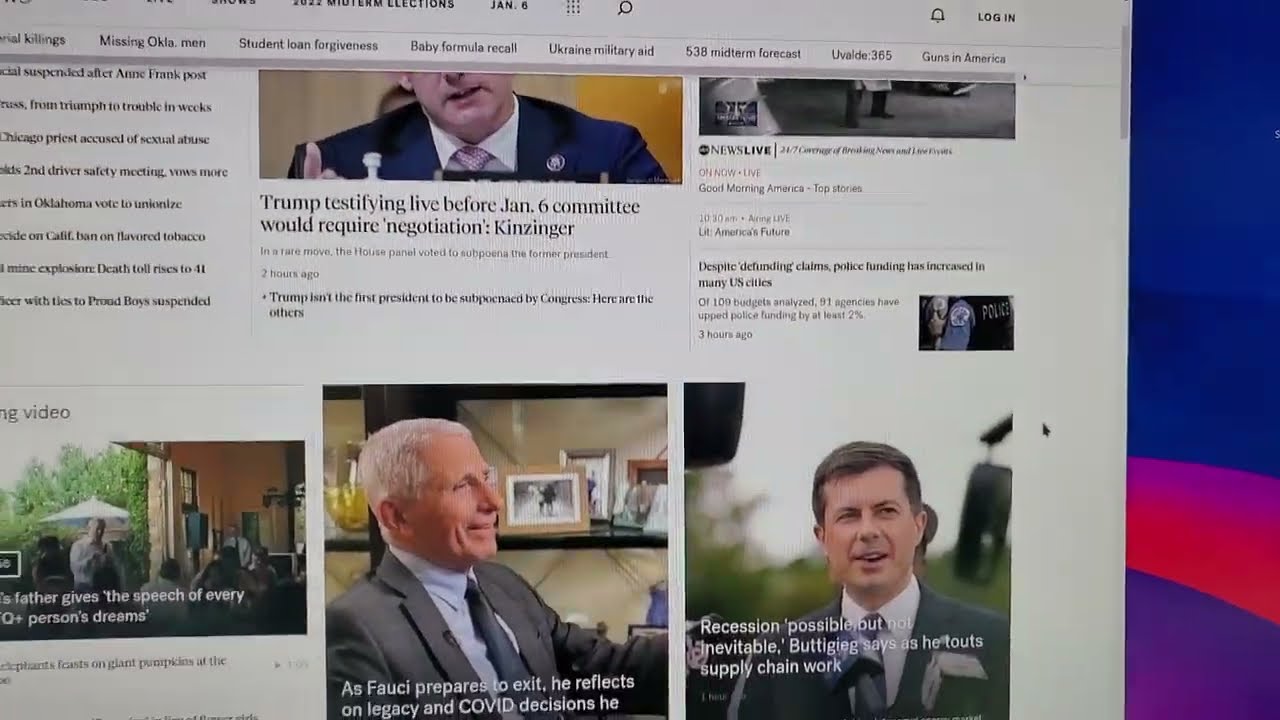Screen dimensions: 1280x720
Task: Click '2 hours ago' timestamp under Trump headline
Action: point(290,273)
